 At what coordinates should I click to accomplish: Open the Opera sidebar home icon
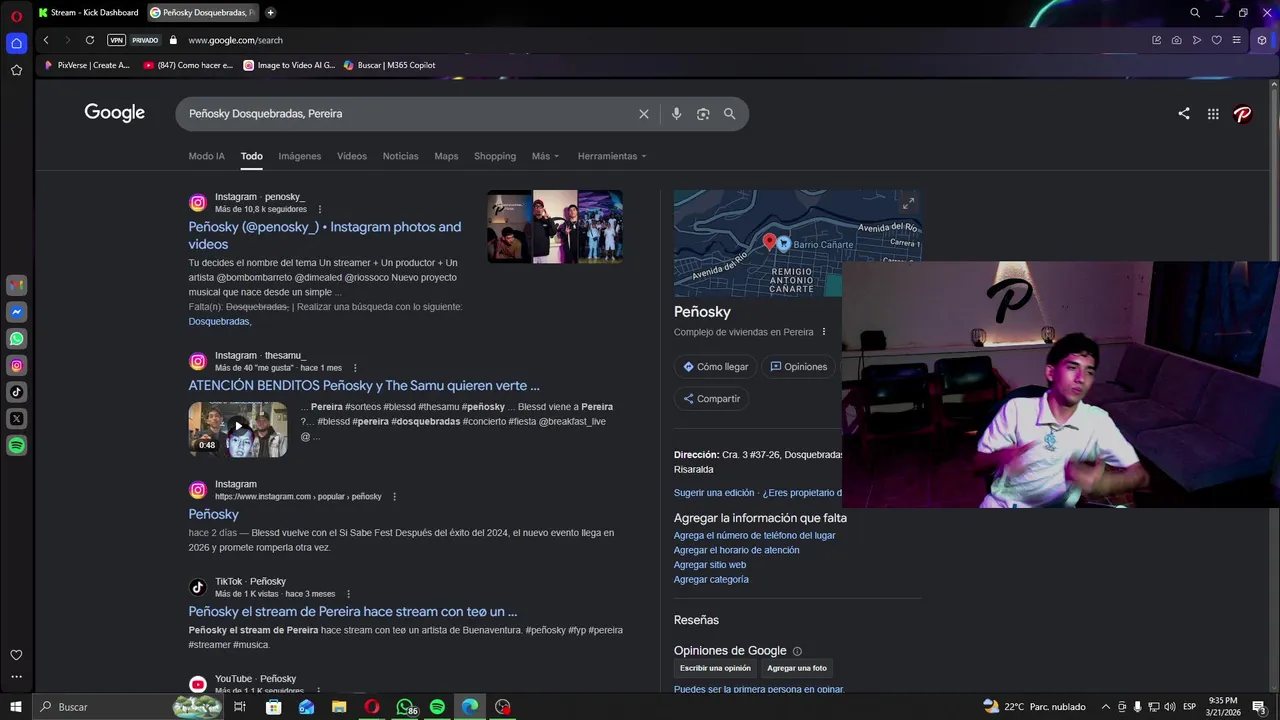click(x=16, y=43)
